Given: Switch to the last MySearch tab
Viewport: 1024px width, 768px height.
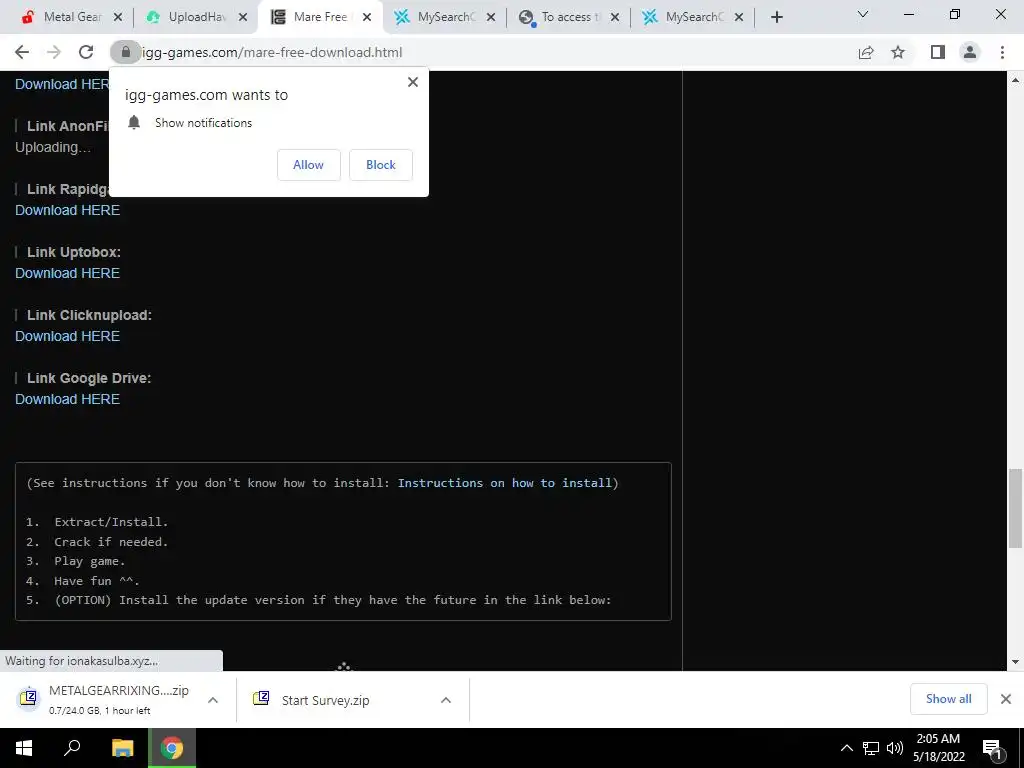Looking at the screenshot, I should [x=692, y=17].
